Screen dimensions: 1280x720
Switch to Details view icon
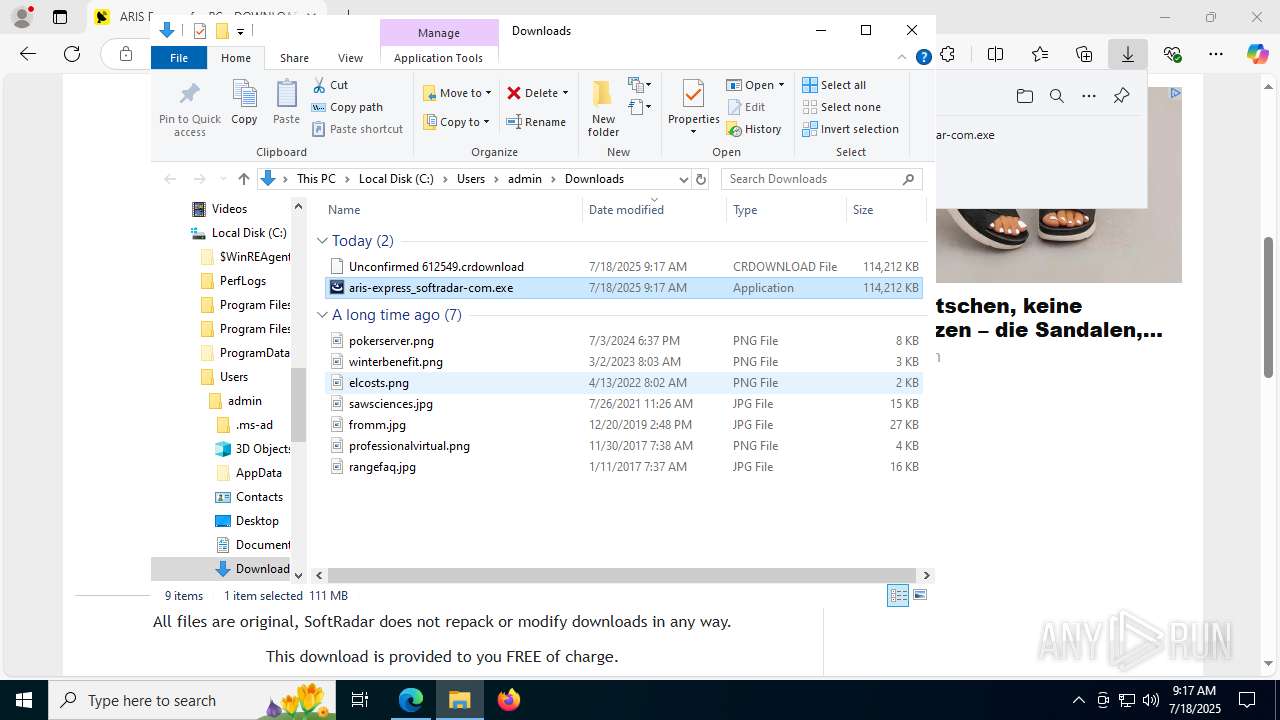898,595
